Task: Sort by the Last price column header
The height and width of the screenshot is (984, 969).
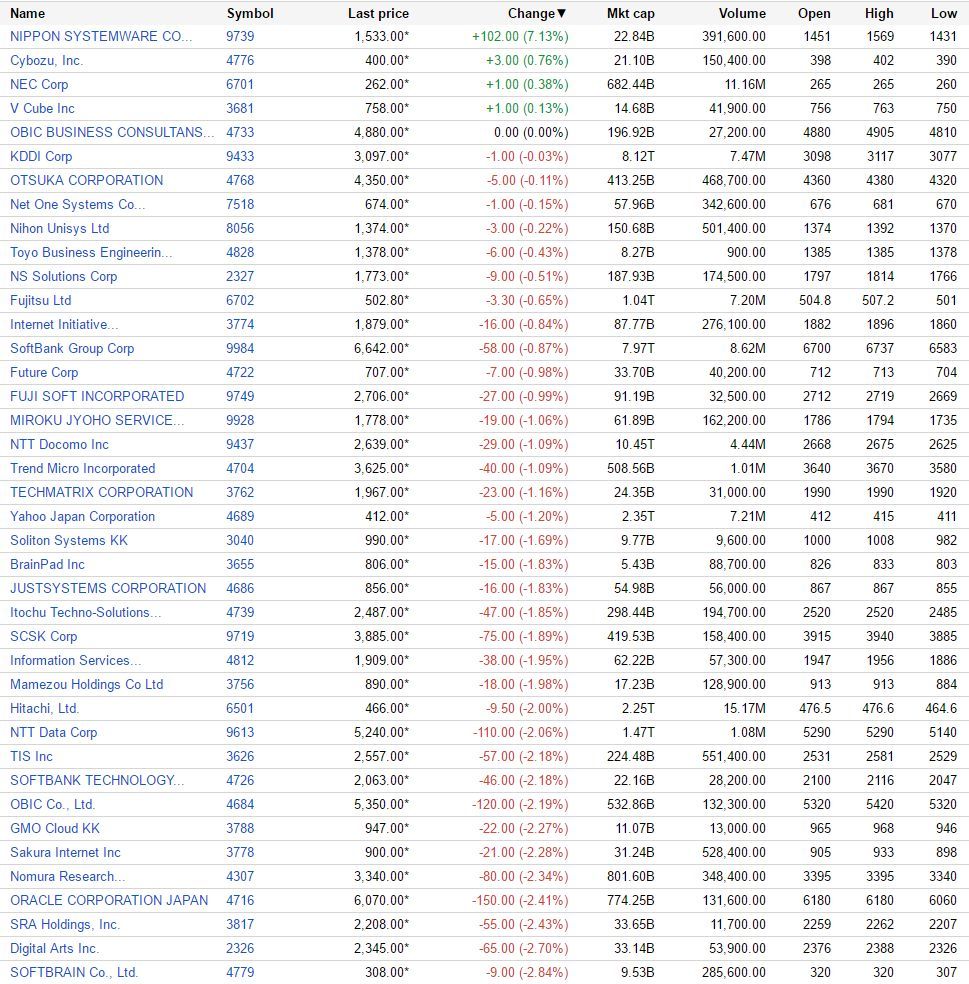Action: [378, 13]
